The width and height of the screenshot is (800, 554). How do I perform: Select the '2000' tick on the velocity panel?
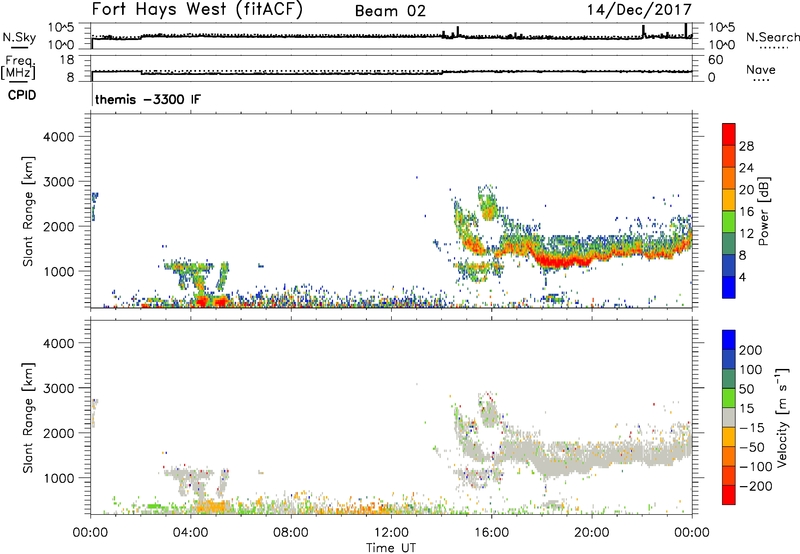click(x=59, y=433)
